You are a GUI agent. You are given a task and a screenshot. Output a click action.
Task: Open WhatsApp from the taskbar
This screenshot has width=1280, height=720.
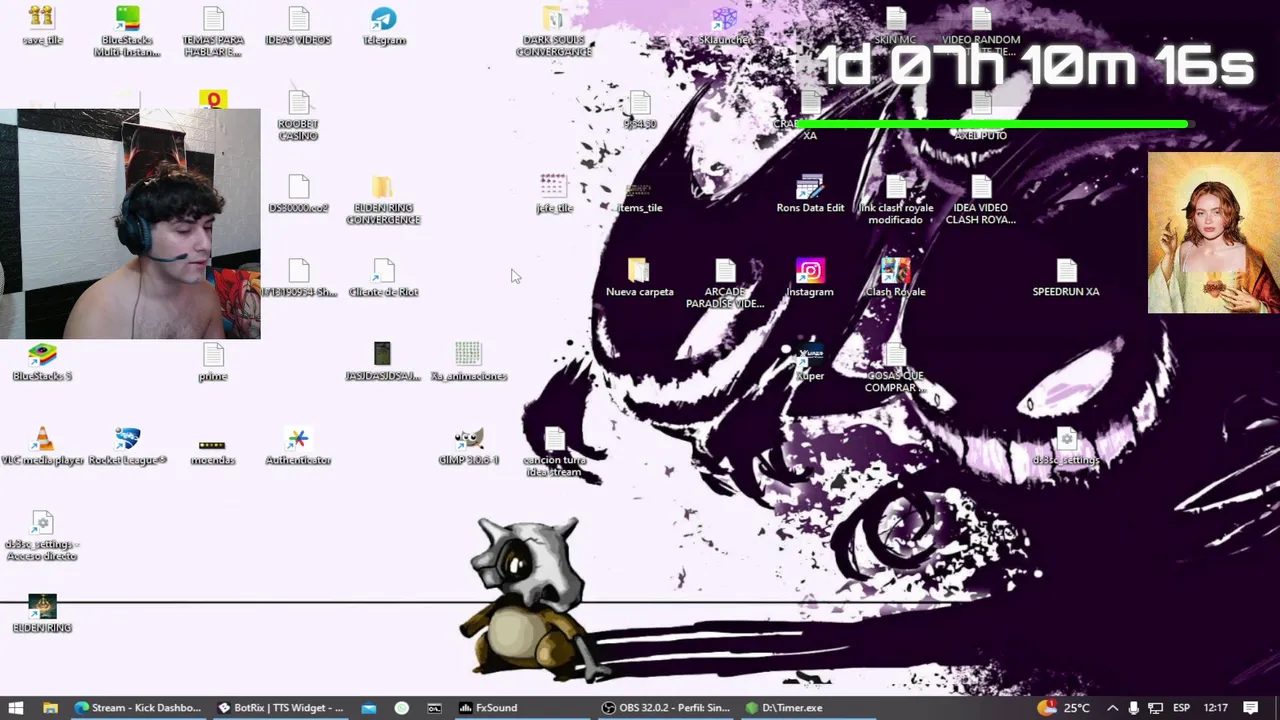(x=402, y=708)
